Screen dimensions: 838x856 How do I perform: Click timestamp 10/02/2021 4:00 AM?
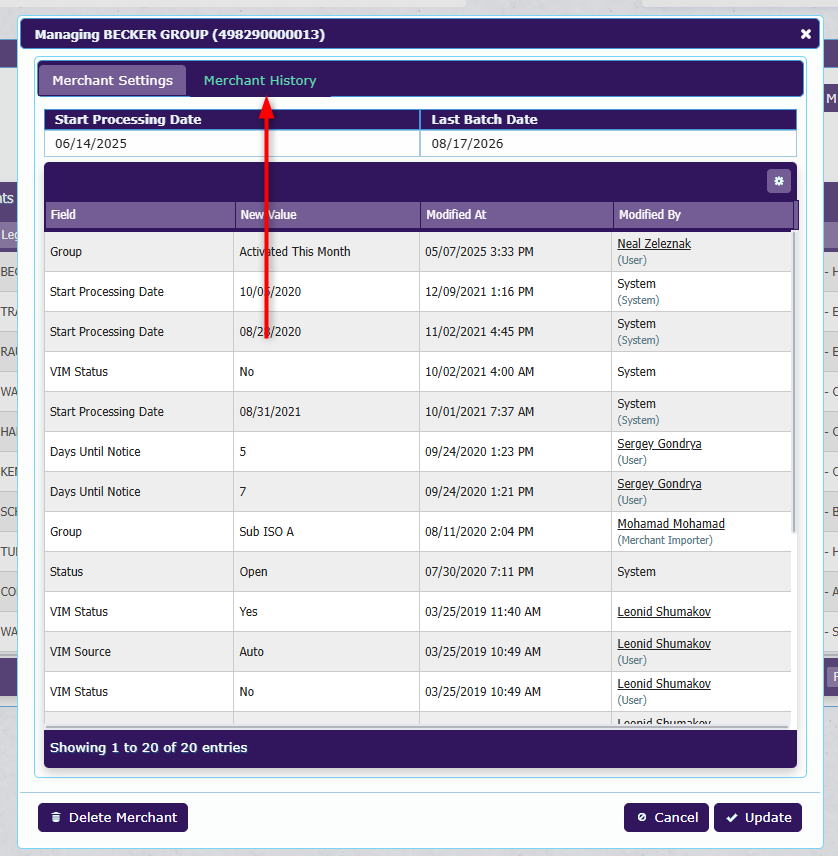pyautogui.click(x=479, y=372)
